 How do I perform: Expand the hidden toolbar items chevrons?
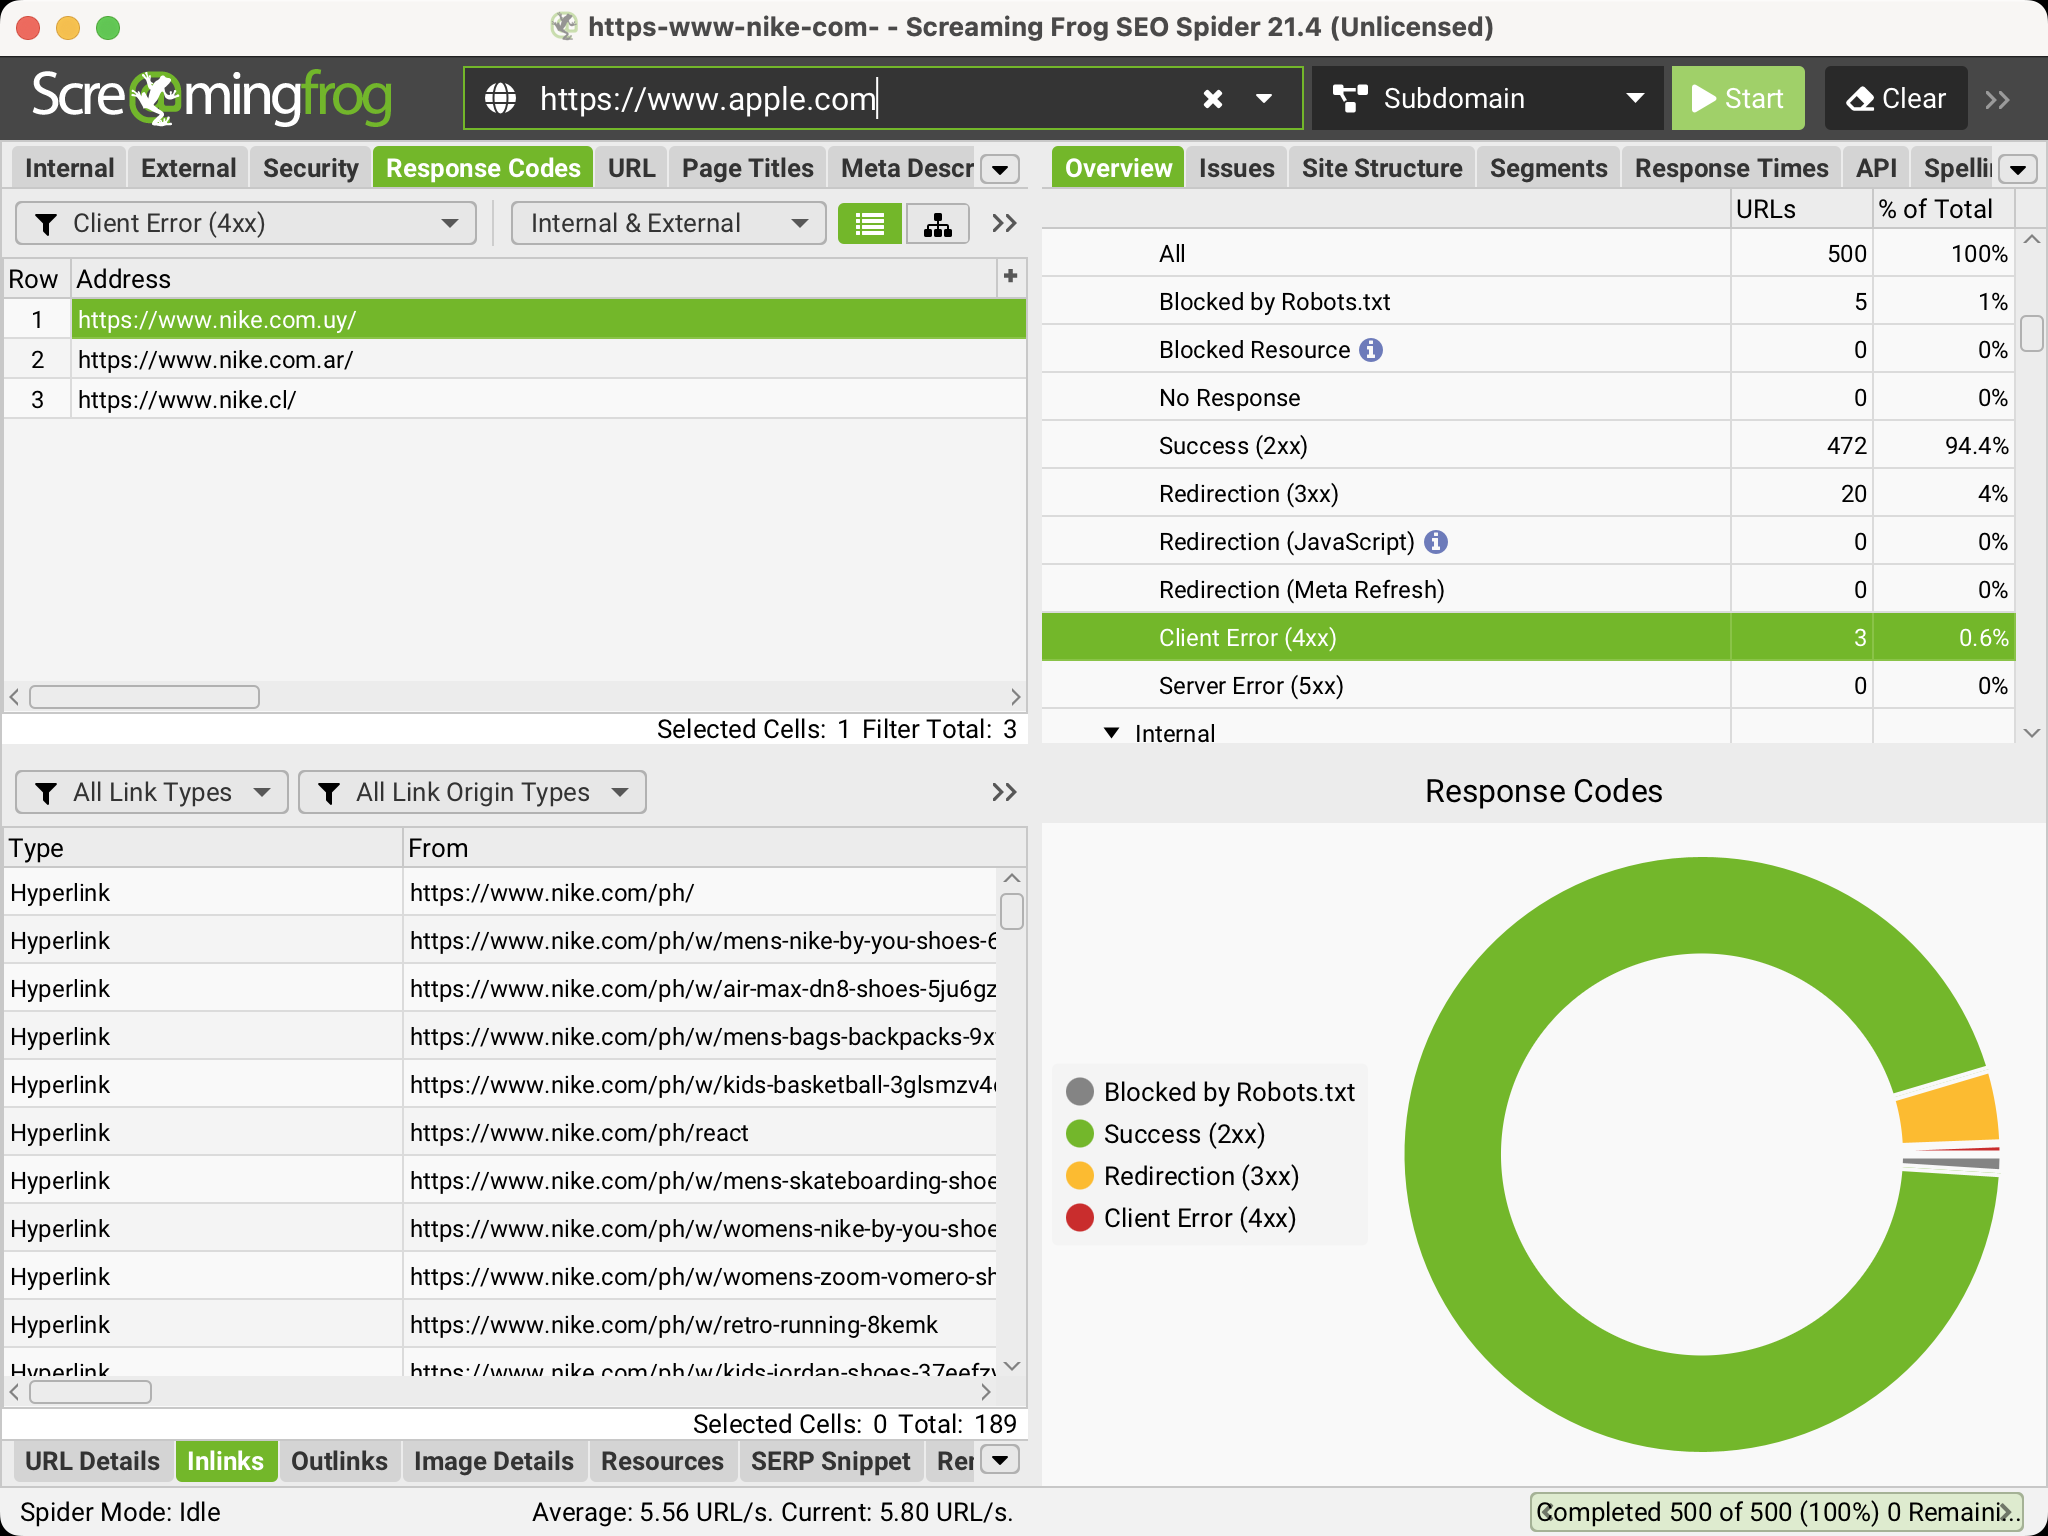tap(1997, 99)
